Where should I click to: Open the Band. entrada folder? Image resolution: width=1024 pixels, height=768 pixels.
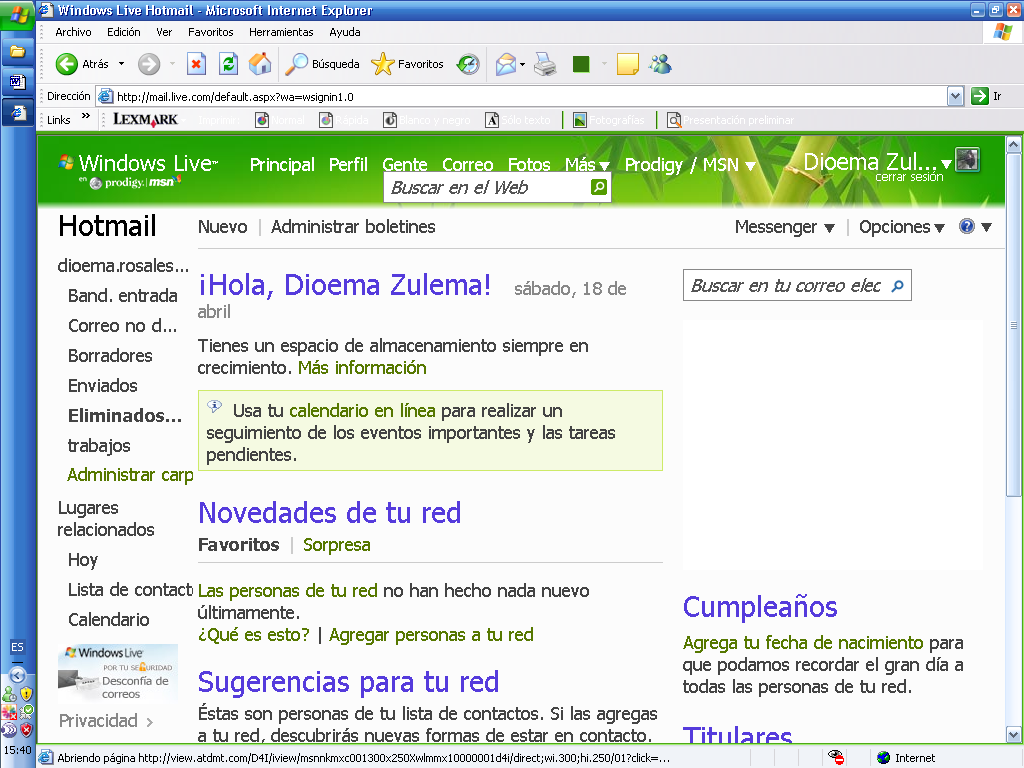pos(122,296)
